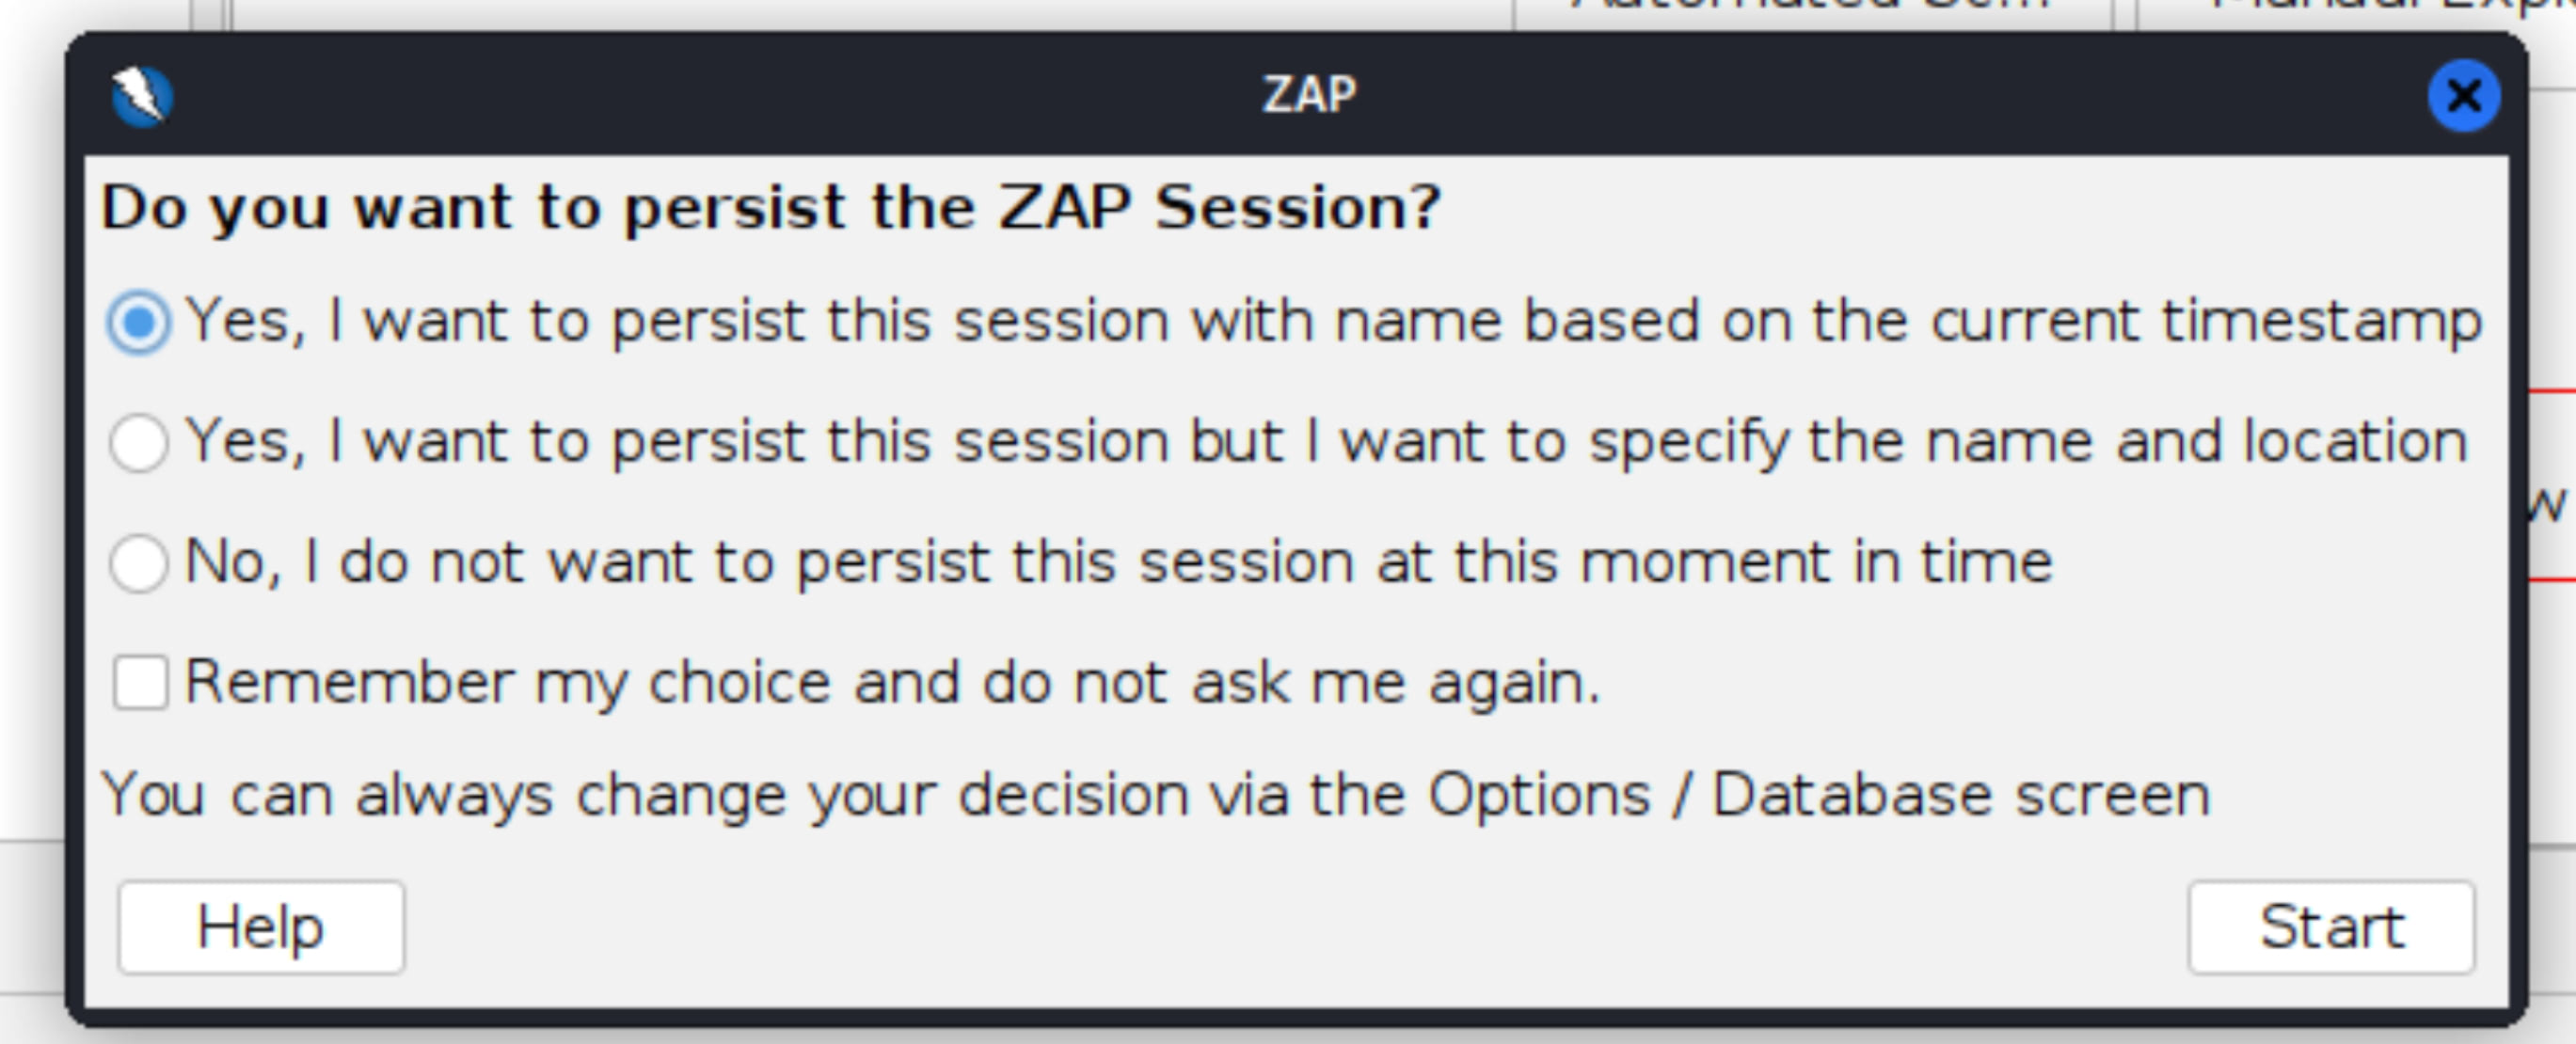
Task: Pick the default timestamp persistence choice
Action: [141, 320]
